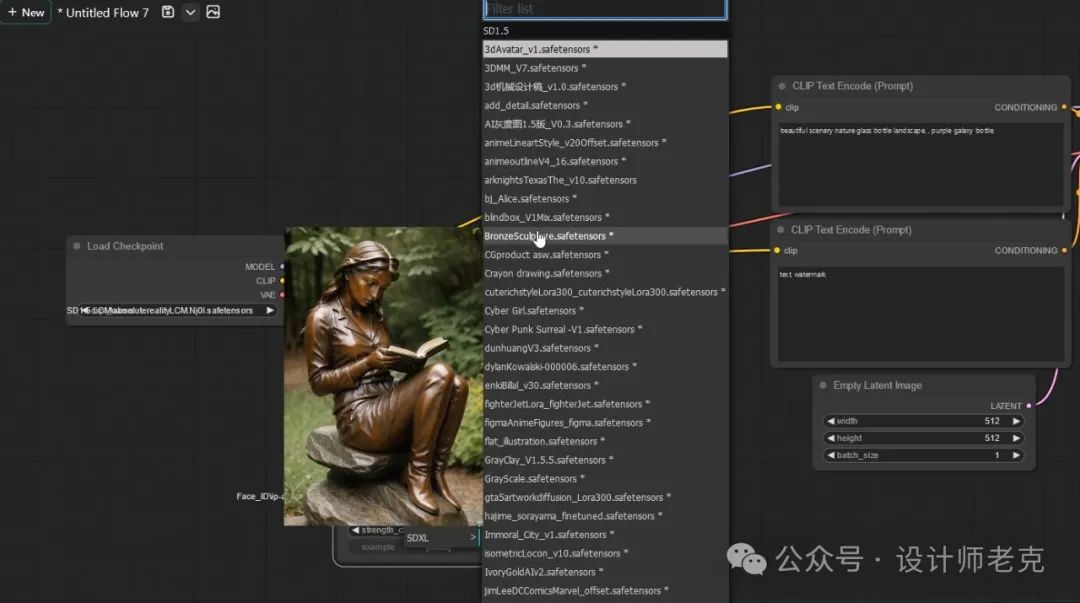Click clip input port of first CLIP node

tap(778, 107)
